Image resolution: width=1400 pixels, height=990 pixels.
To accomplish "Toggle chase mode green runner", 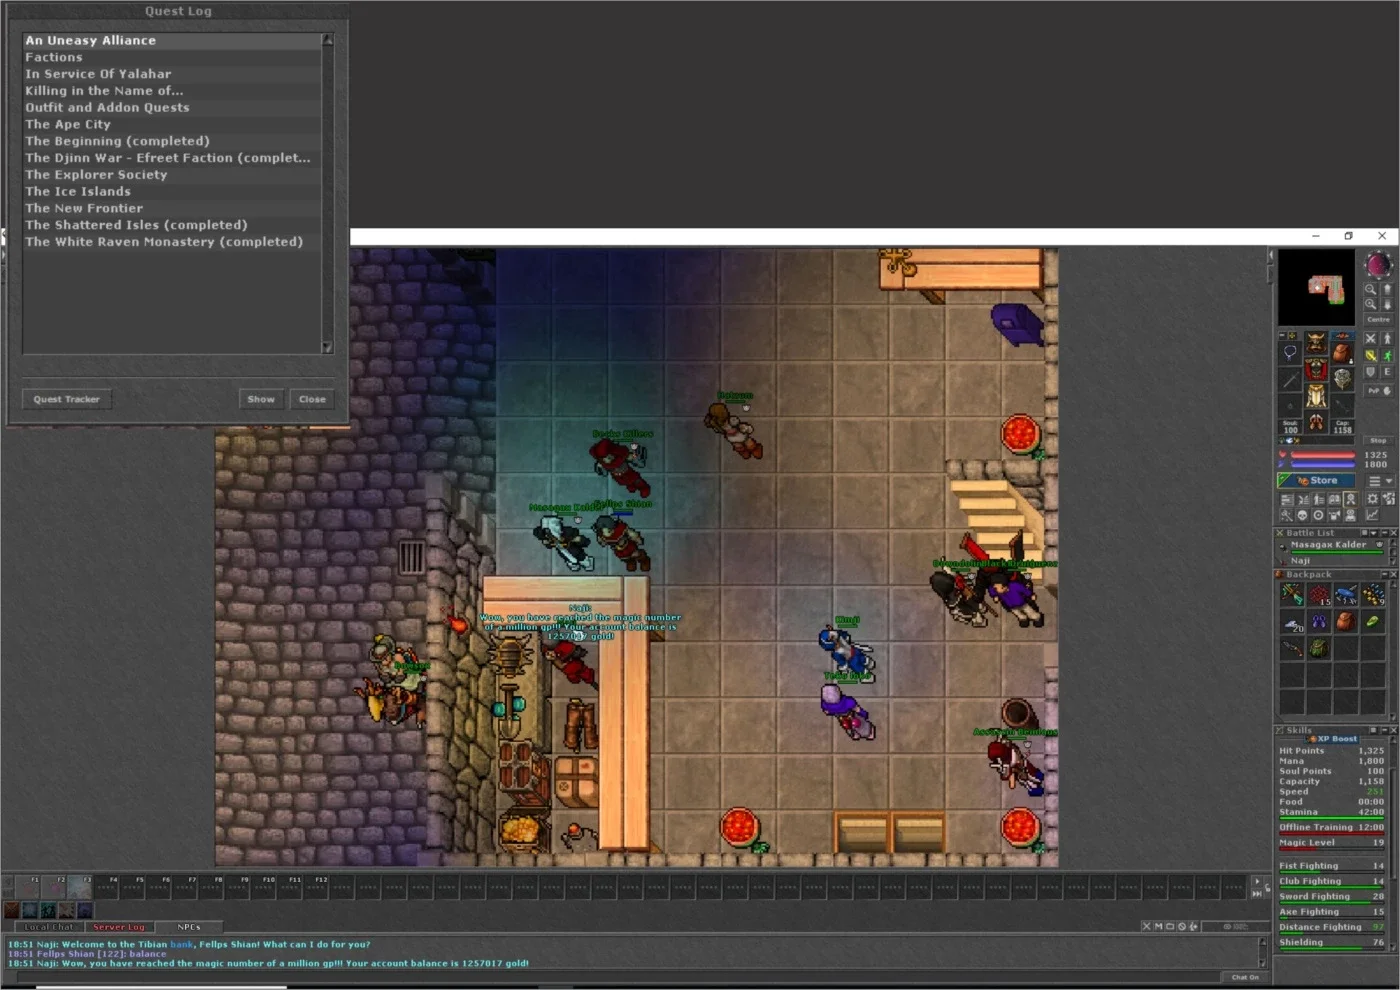I will pyautogui.click(x=1387, y=355).
